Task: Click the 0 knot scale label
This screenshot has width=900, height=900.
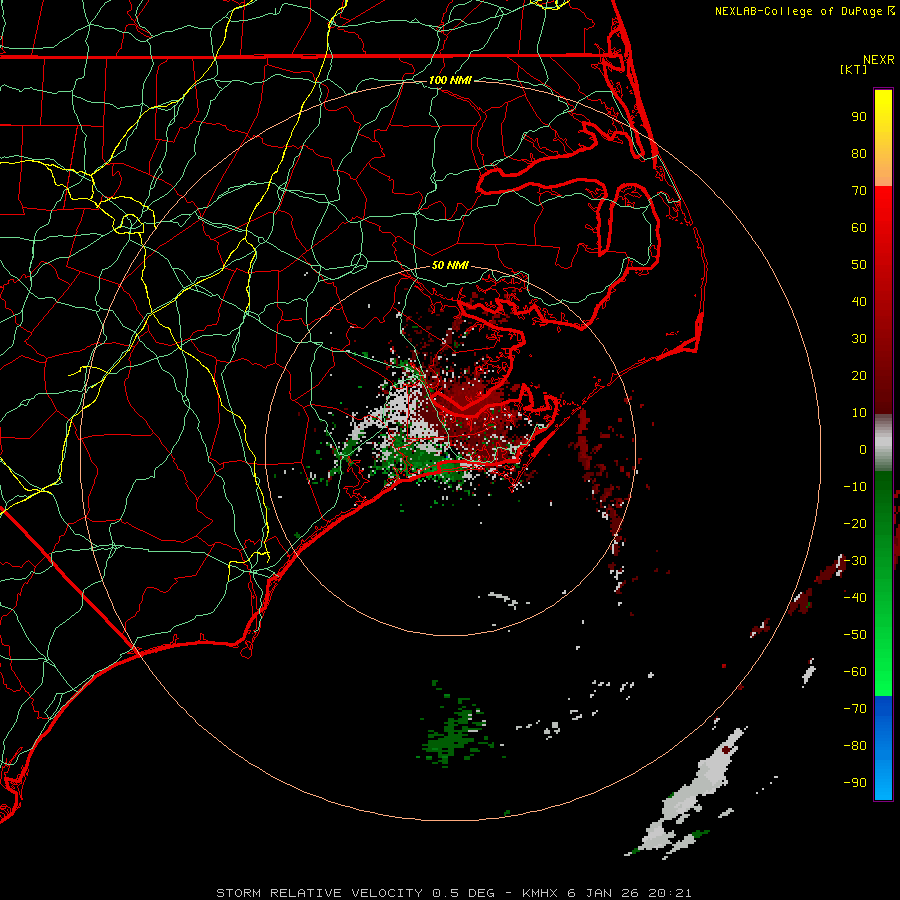Action: point(863,449)
